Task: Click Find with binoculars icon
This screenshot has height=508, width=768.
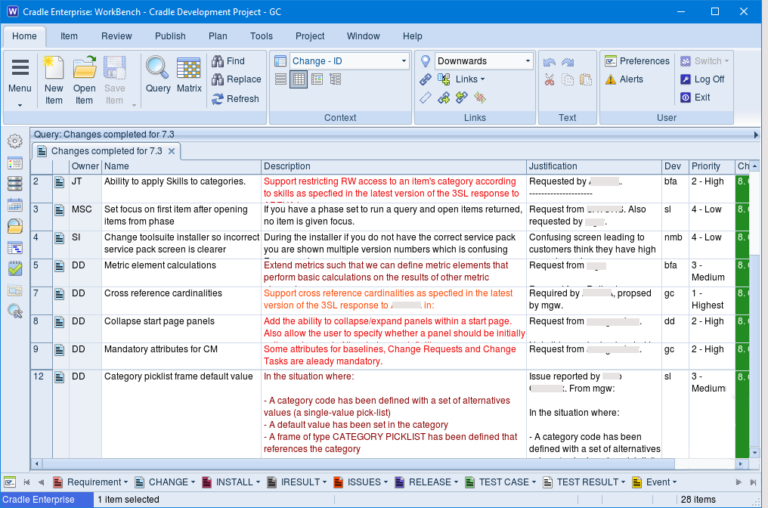Action: pyautogui.click(x=228, y=61)
